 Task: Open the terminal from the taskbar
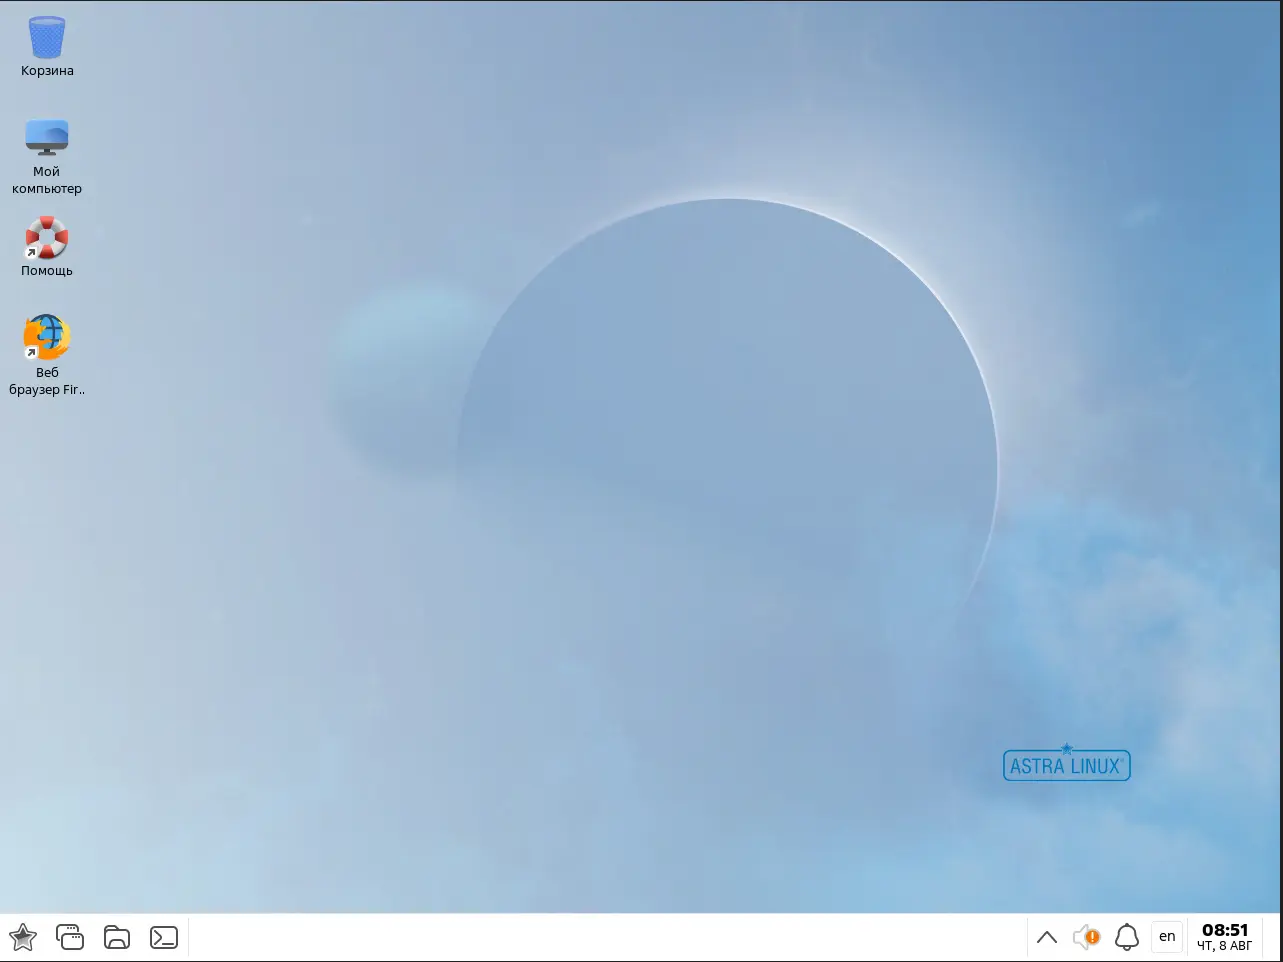[164, 937]
